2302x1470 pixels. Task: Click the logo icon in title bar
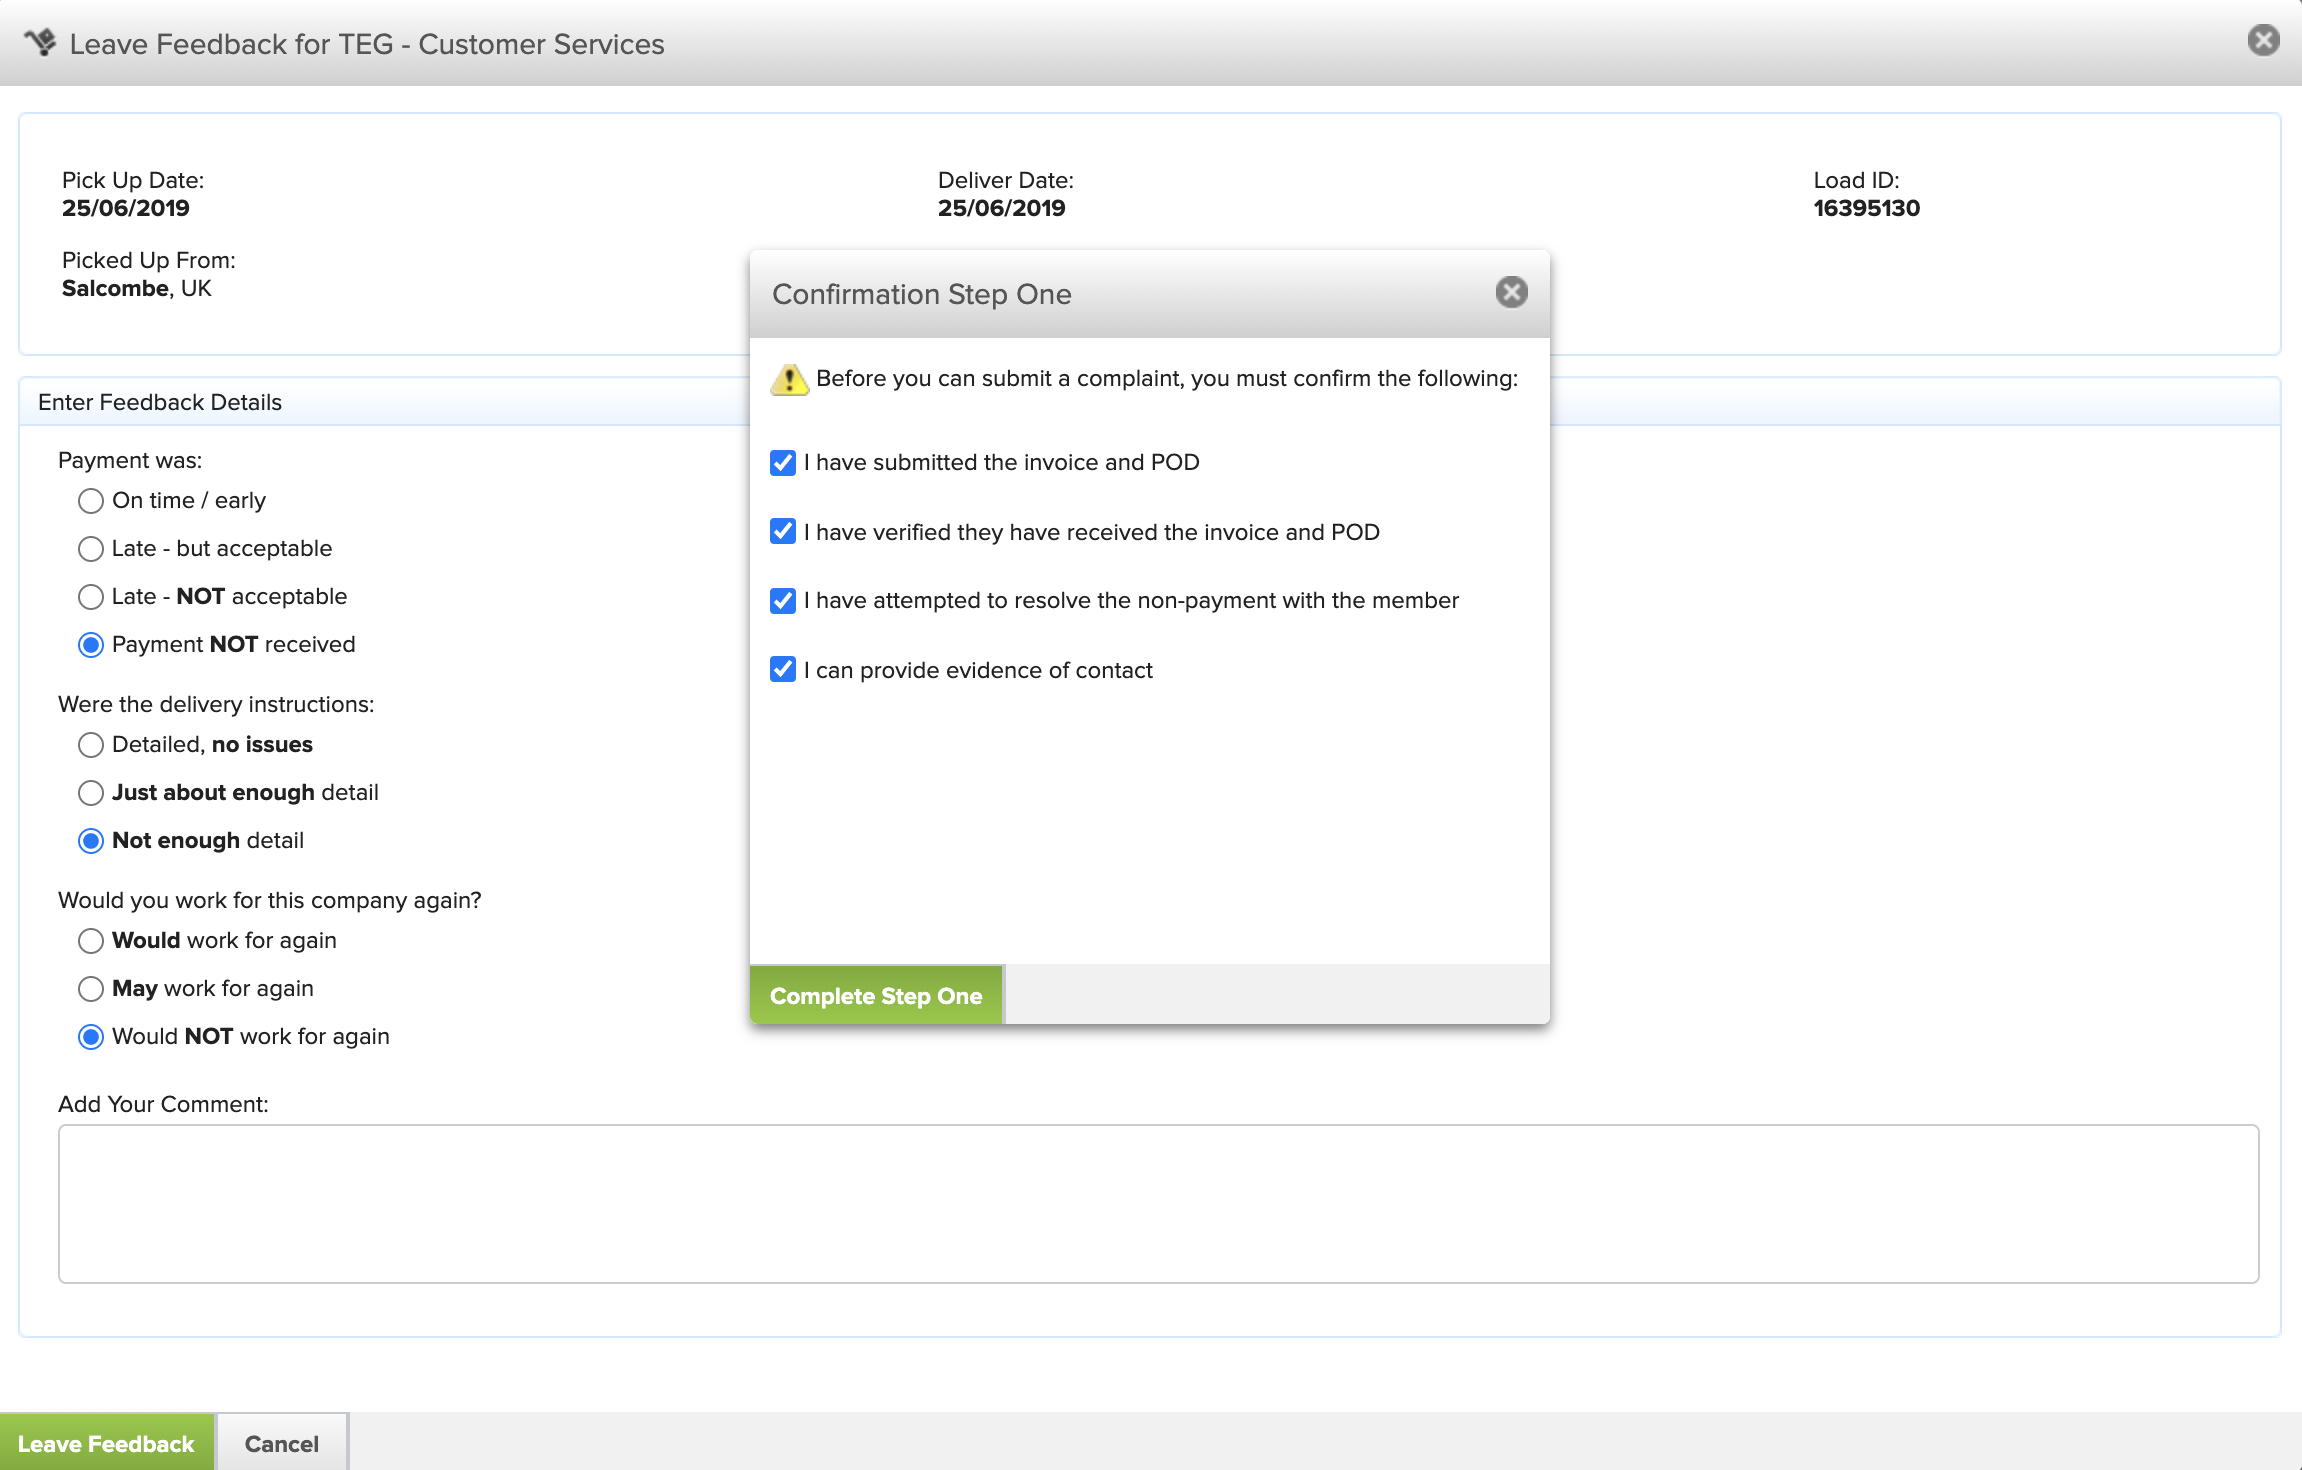tap(41, 43)
